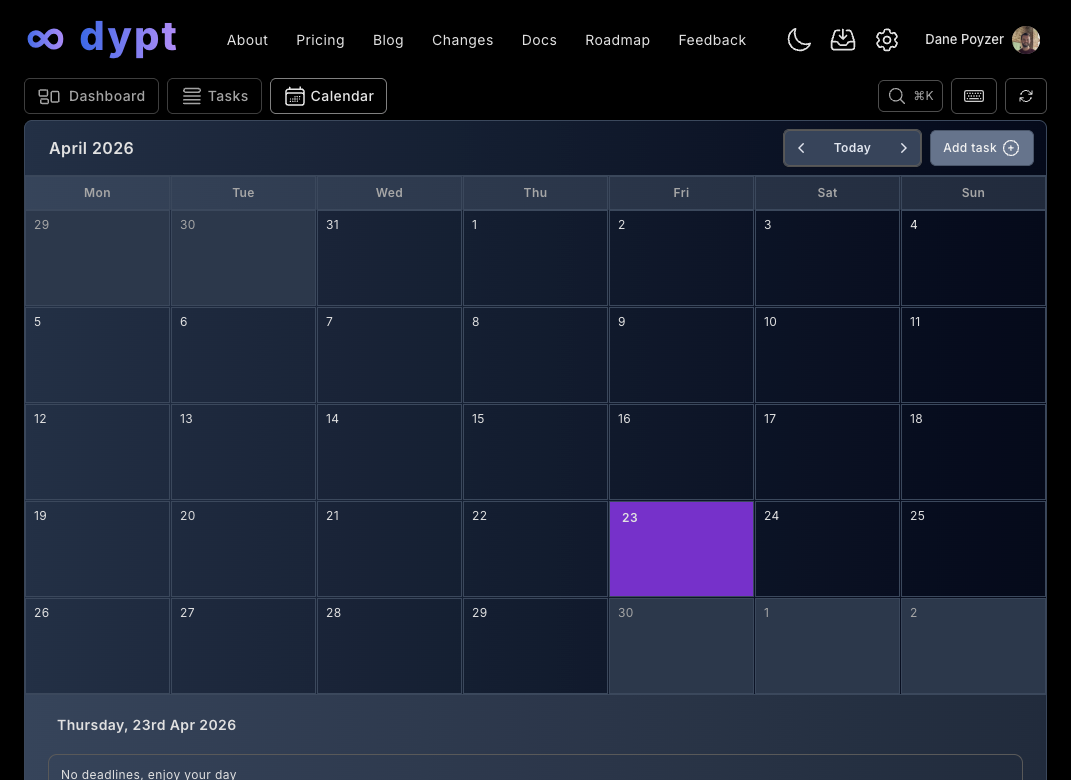Image resolution: width=1071 pixels, height=780 pixels.
Task: Go to previous month with left chevron
Action: (x=801, y=148)
